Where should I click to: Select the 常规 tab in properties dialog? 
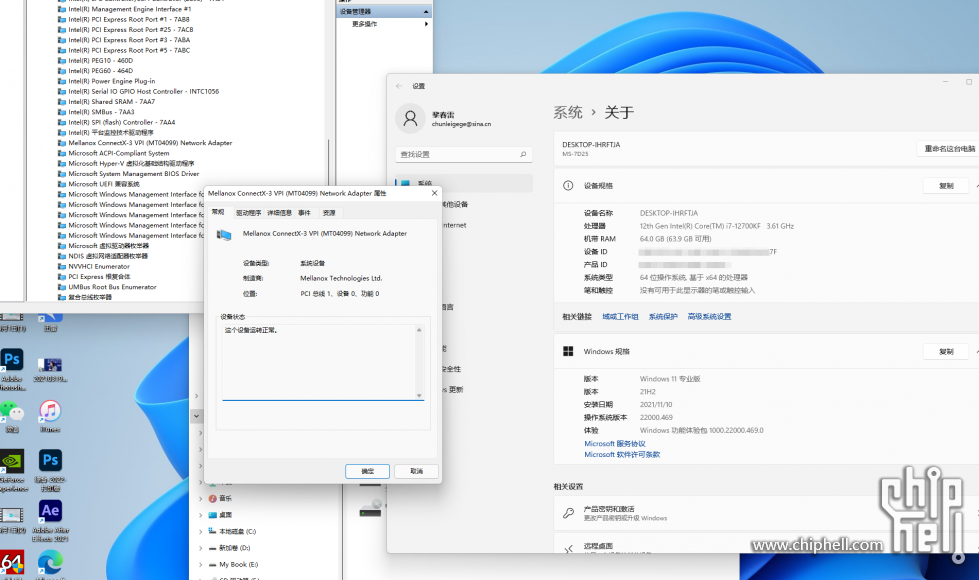218,212
